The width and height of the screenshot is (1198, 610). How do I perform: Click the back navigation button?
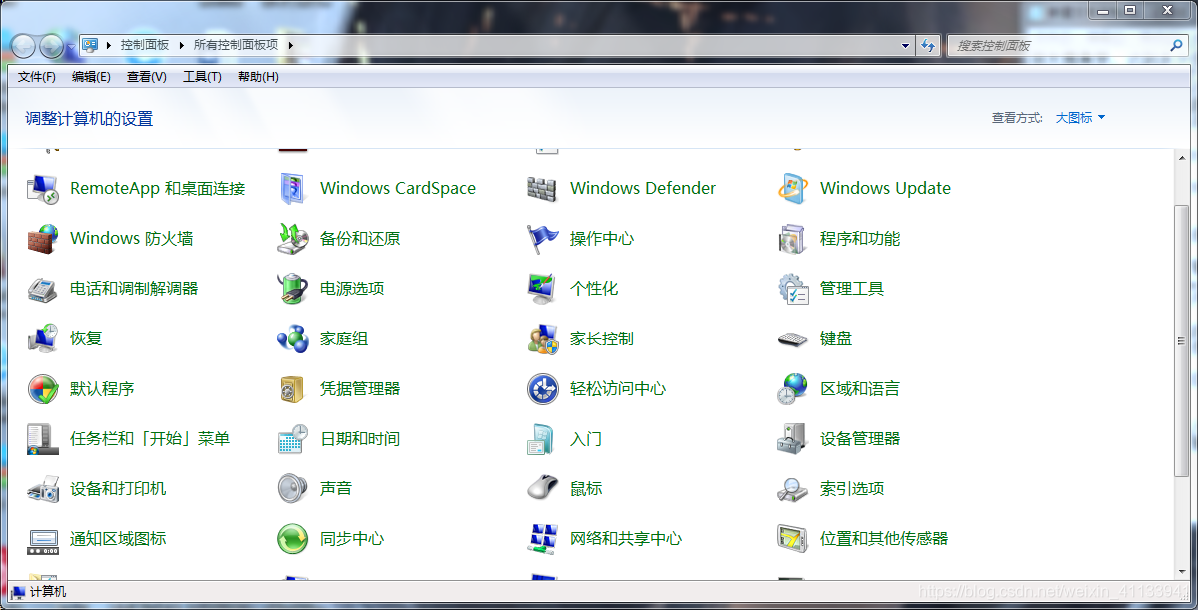pyautogui.click(x=21, y=45)
